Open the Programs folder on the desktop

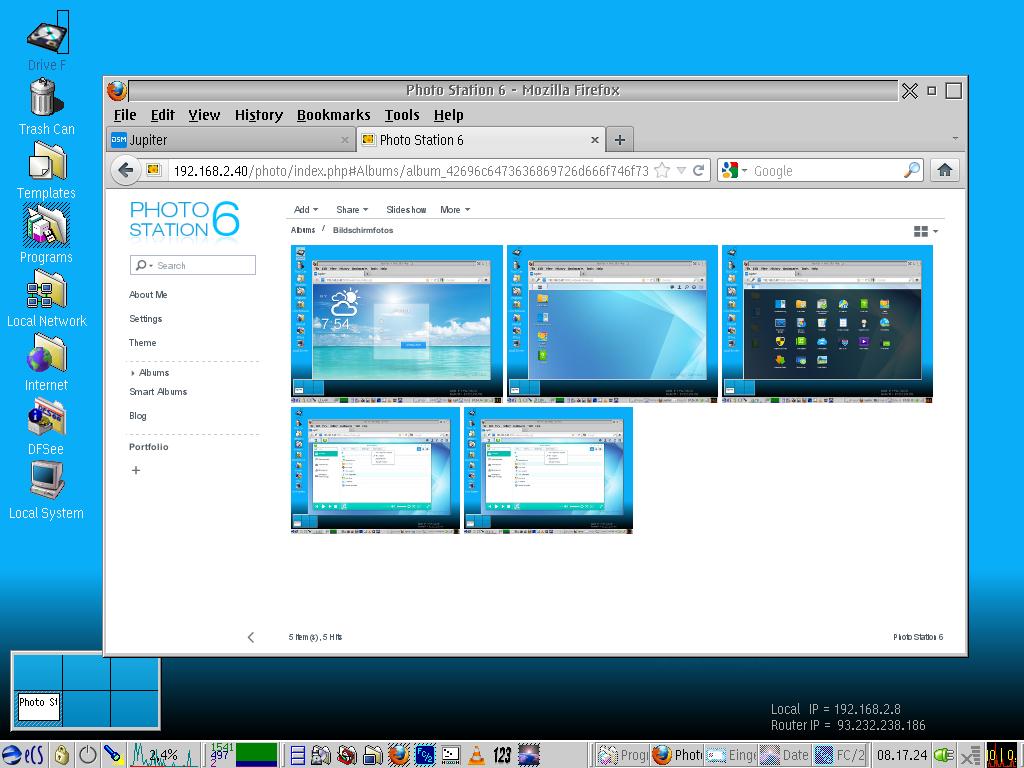click(x=46, y=233)
